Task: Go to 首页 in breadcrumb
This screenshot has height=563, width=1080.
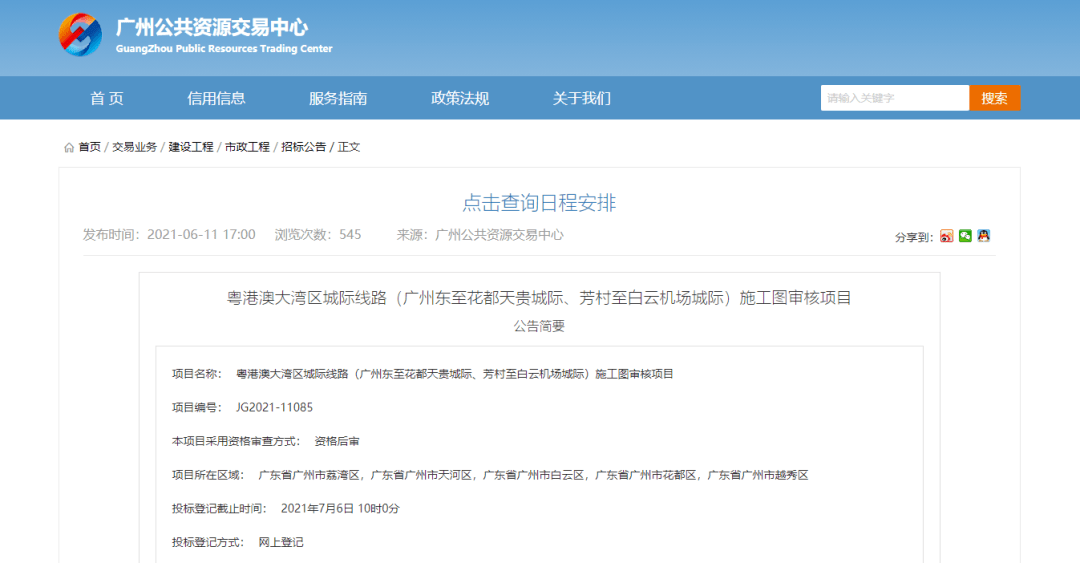Action: click(90, 147)
